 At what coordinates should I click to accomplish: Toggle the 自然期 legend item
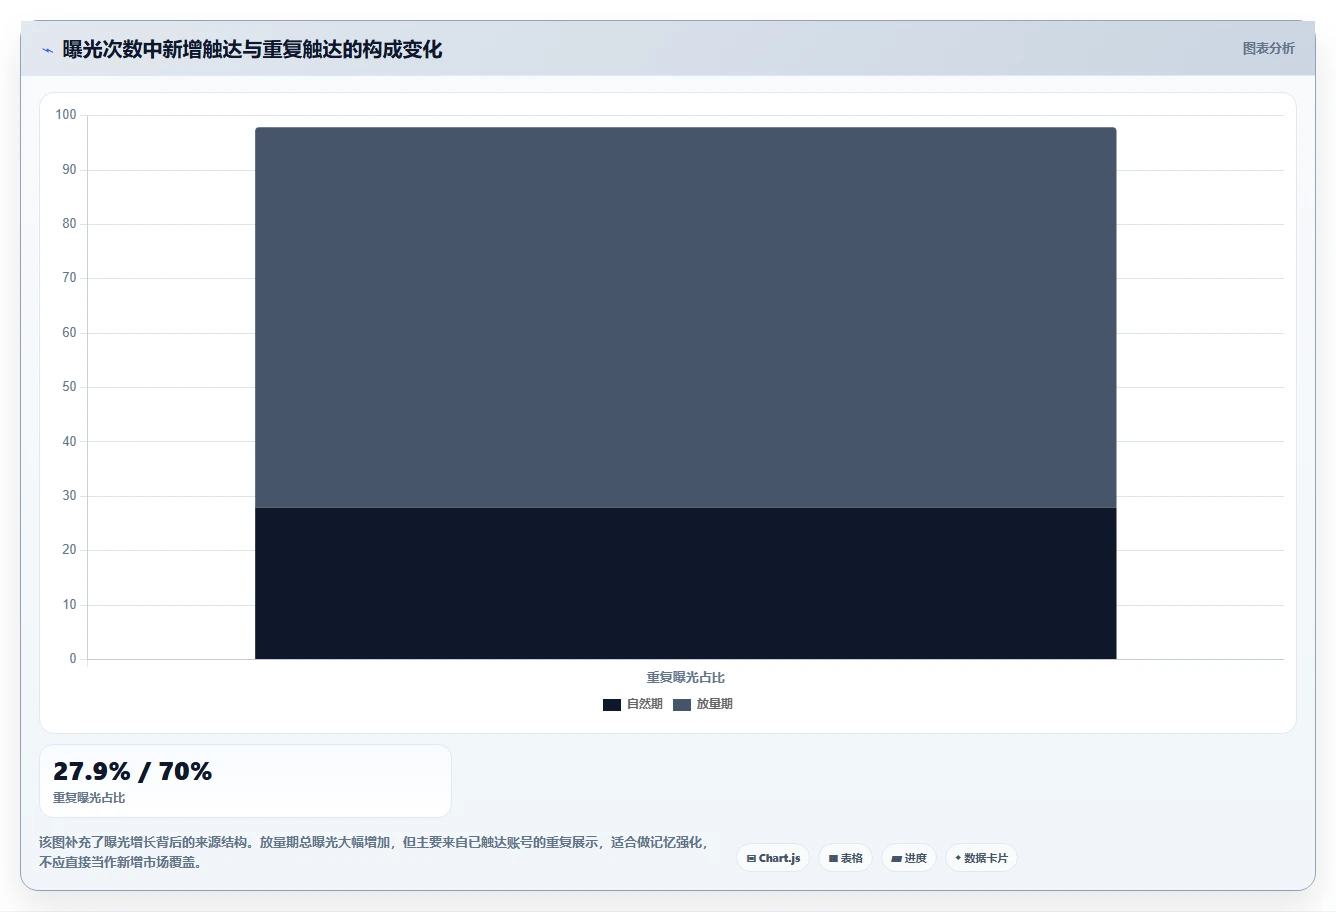click(x=633, y=704)
